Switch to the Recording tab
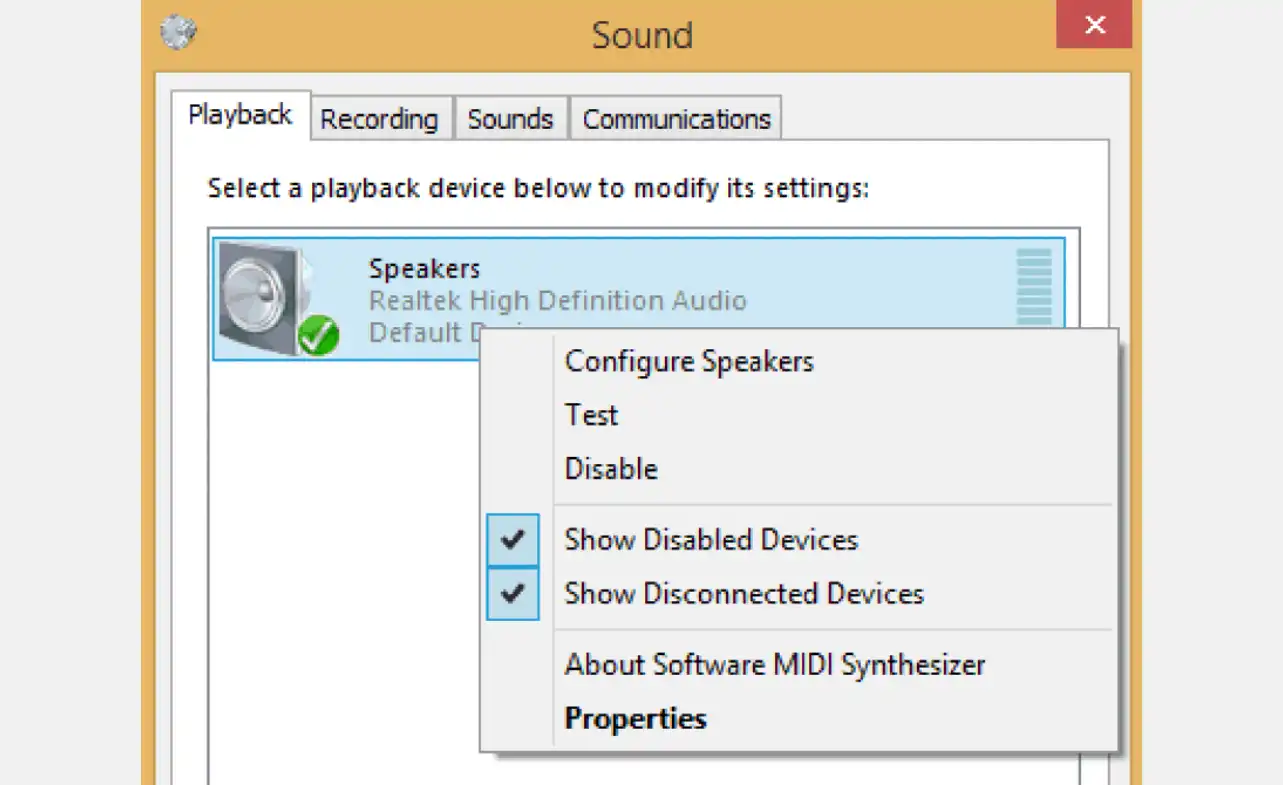 coord(380,119)
